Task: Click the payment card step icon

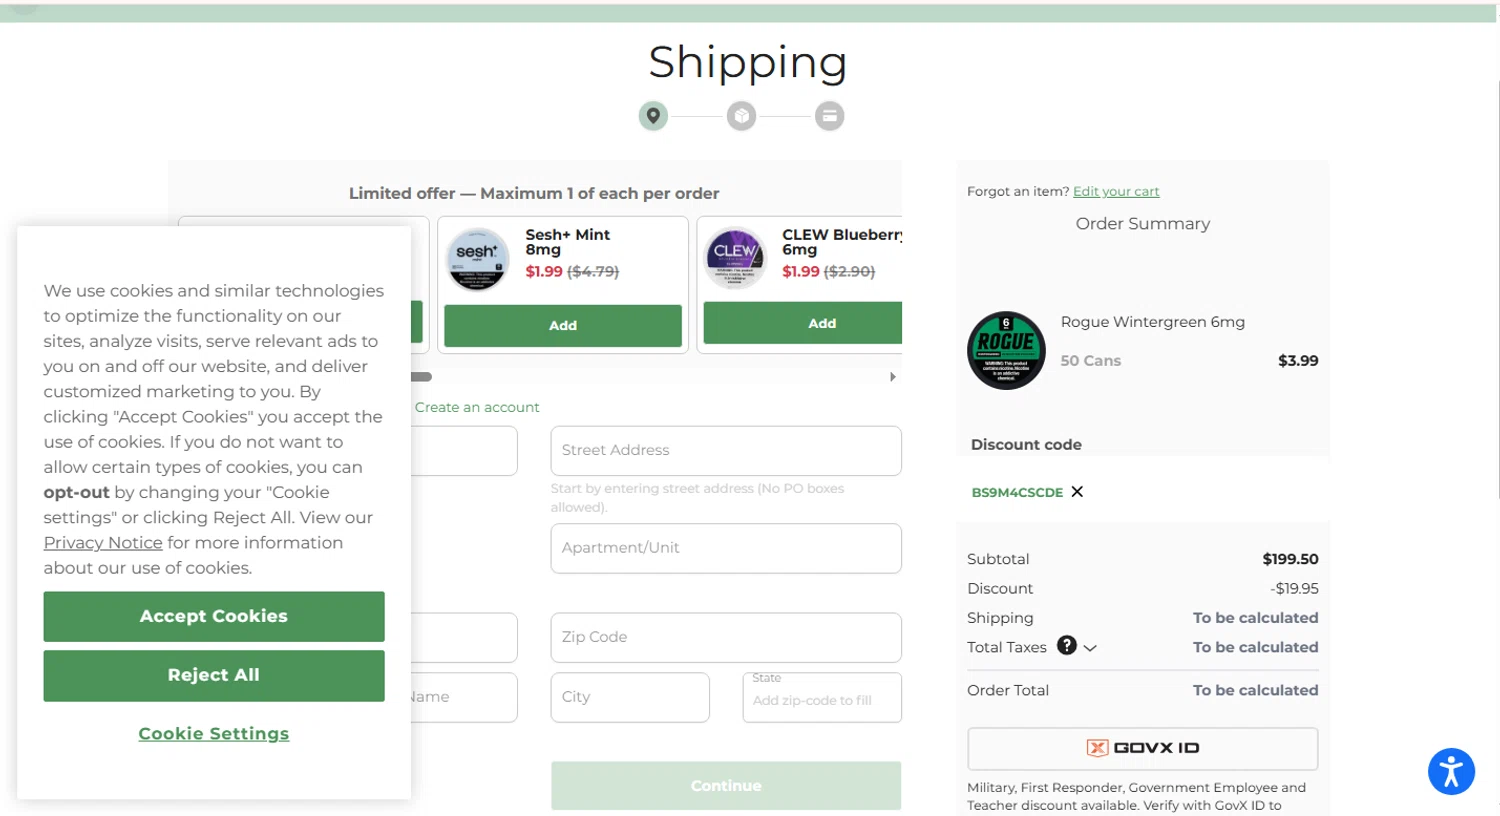Action: (x=829, y=116)
